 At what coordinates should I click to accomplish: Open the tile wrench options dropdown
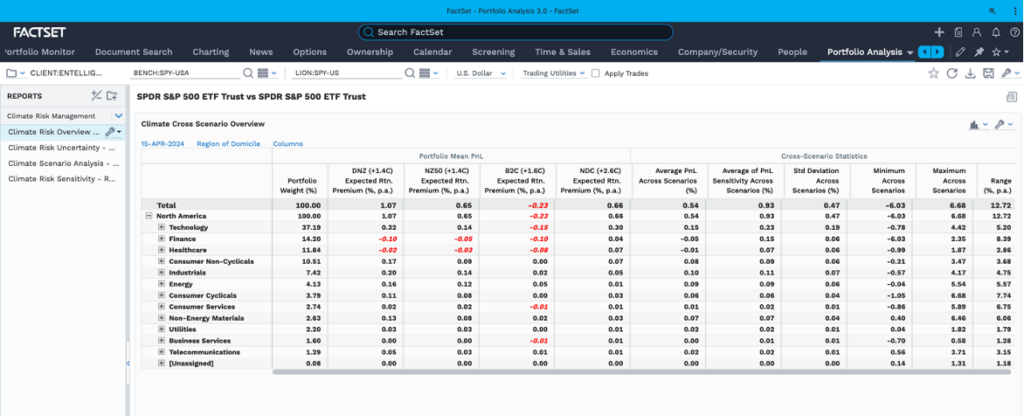1004,124
